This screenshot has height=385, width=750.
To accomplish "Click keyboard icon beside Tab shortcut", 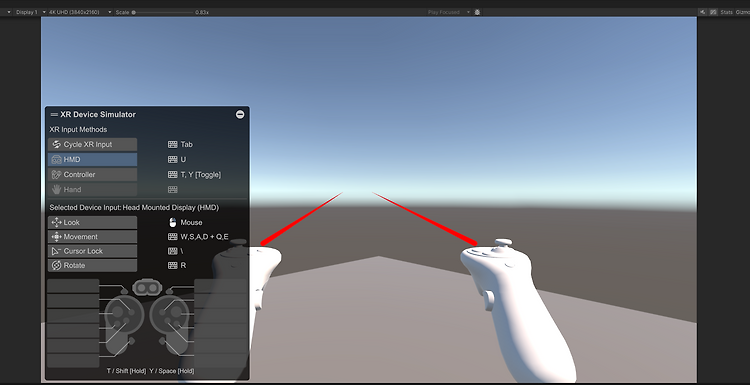I will (x=173, y=144).
